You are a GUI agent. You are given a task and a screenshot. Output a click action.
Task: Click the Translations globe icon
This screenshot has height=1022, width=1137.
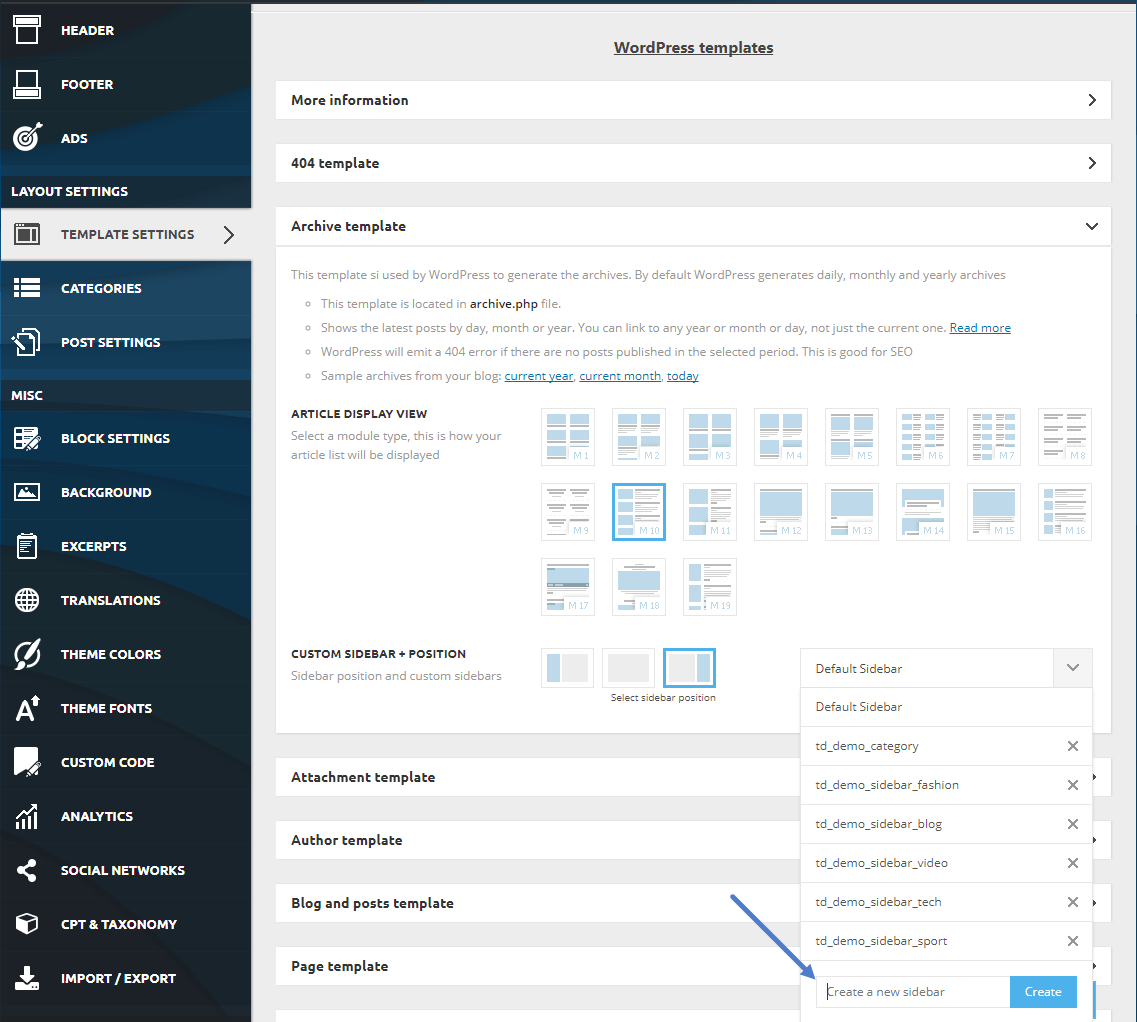27,601
